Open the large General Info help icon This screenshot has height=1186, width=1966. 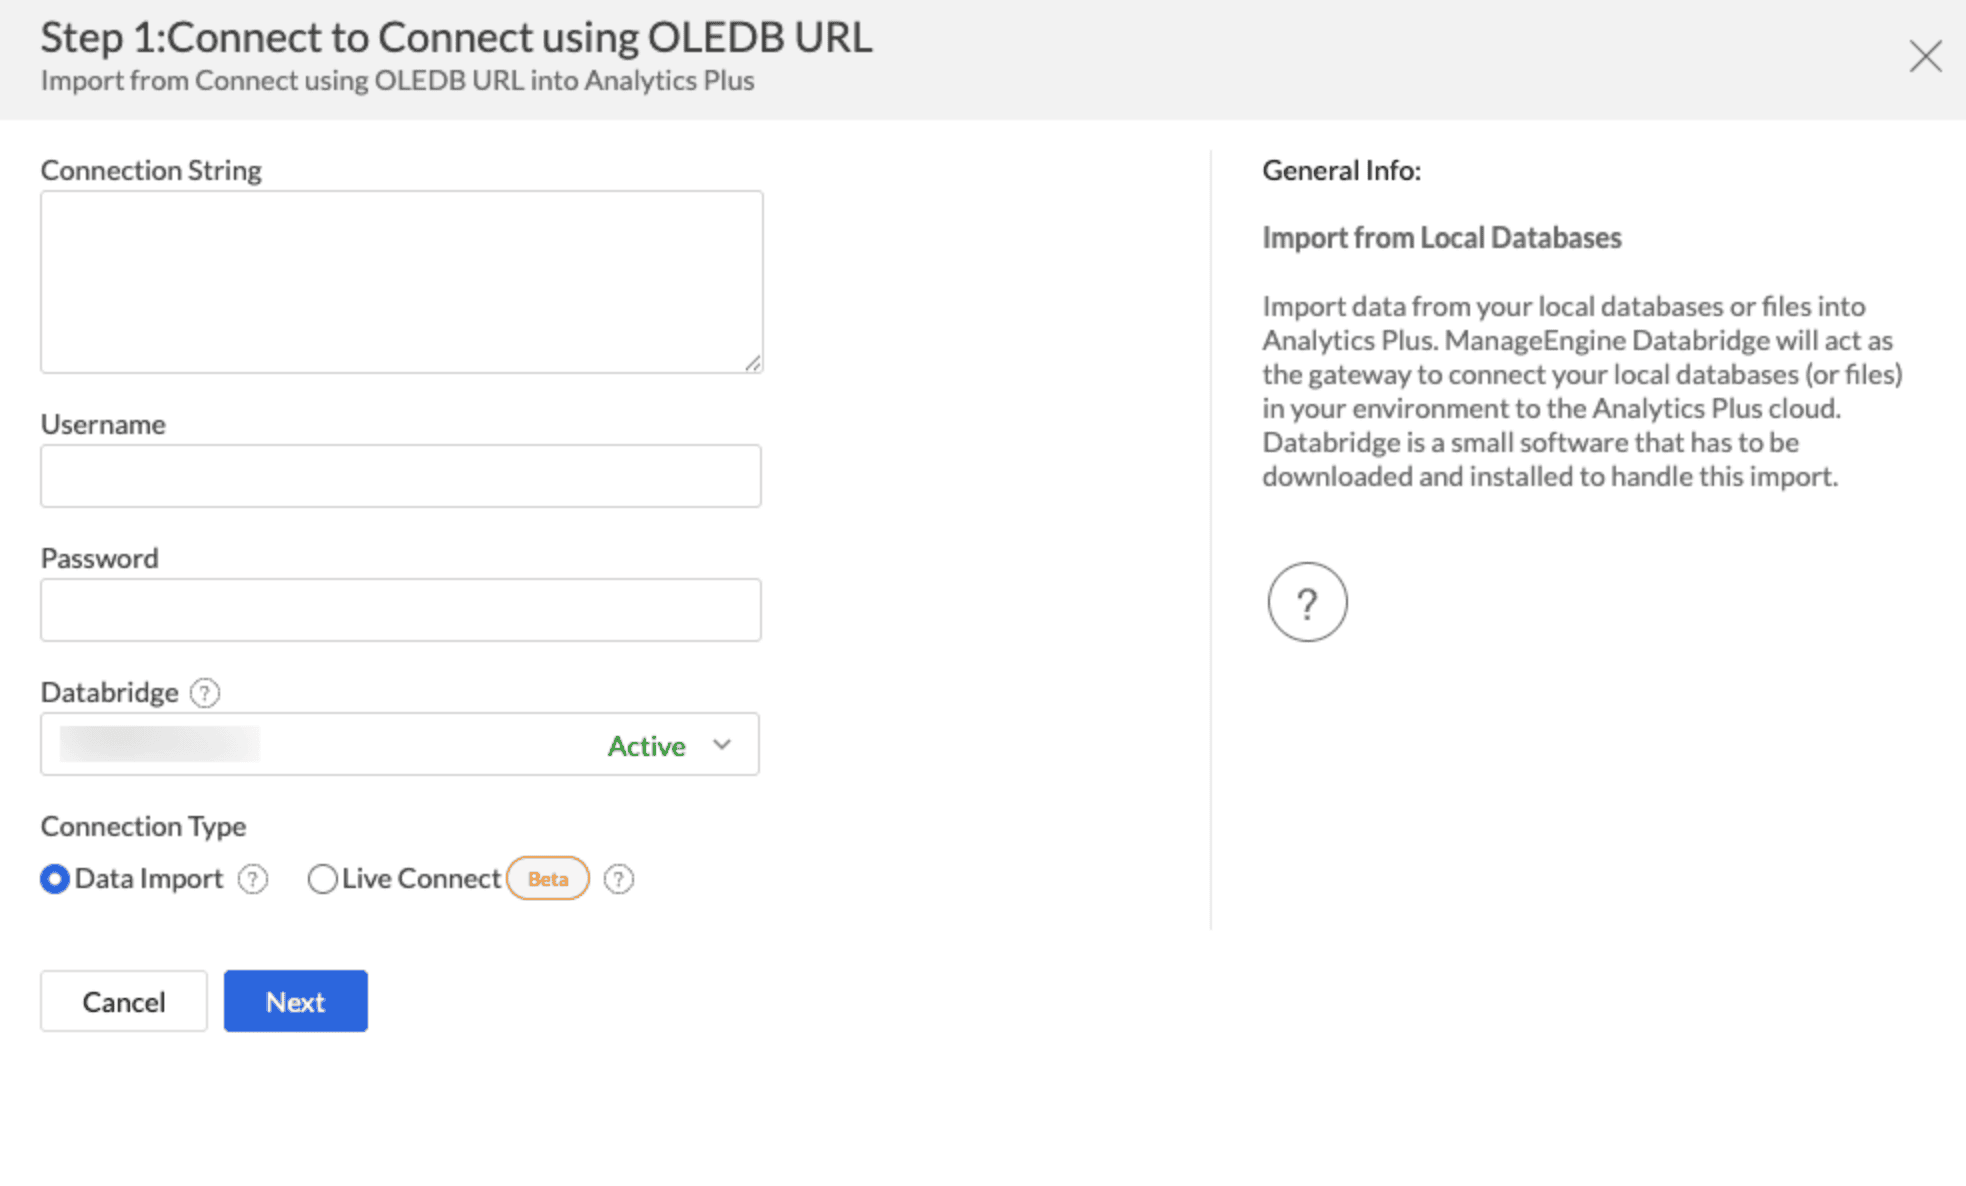coord(1307,602)
